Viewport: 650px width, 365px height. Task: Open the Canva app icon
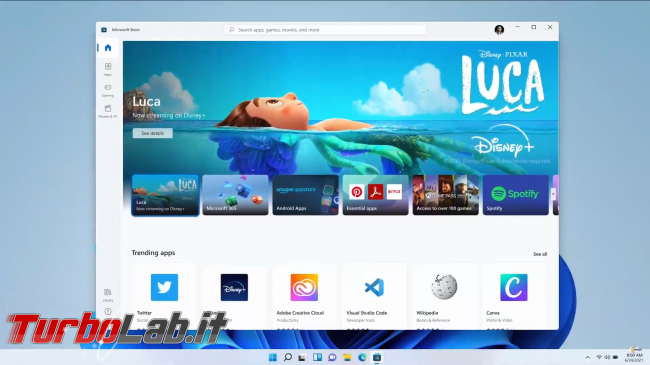click(x=514, y=287)
